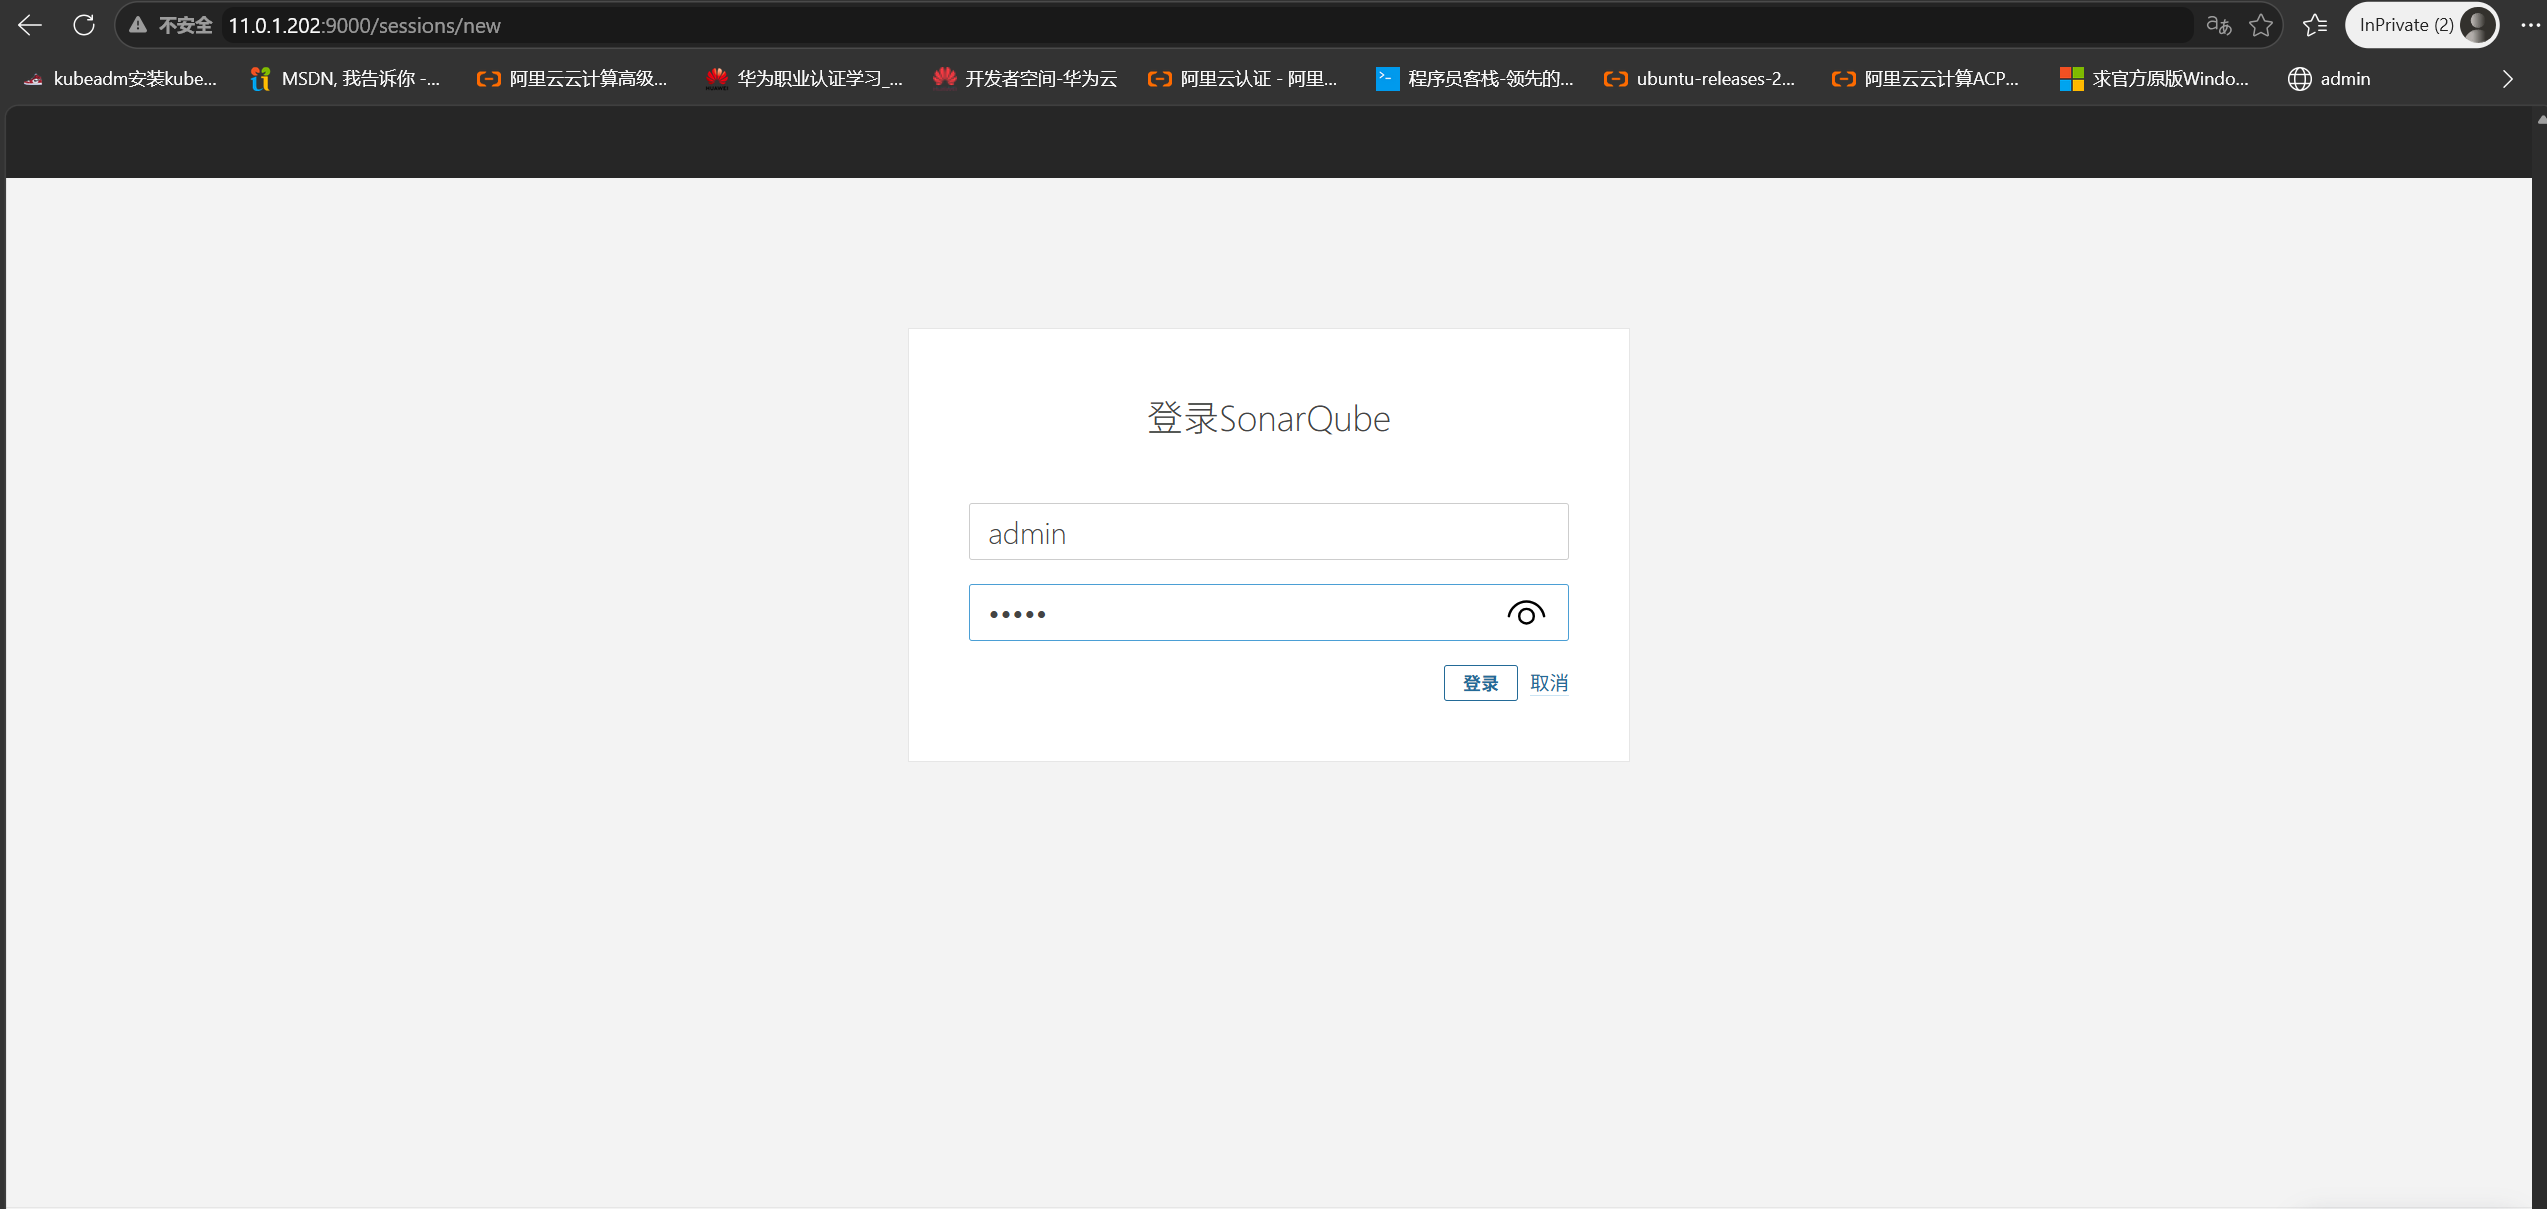Open 阿里云认证 - 阿里... bookmark

coord(1243,79)
